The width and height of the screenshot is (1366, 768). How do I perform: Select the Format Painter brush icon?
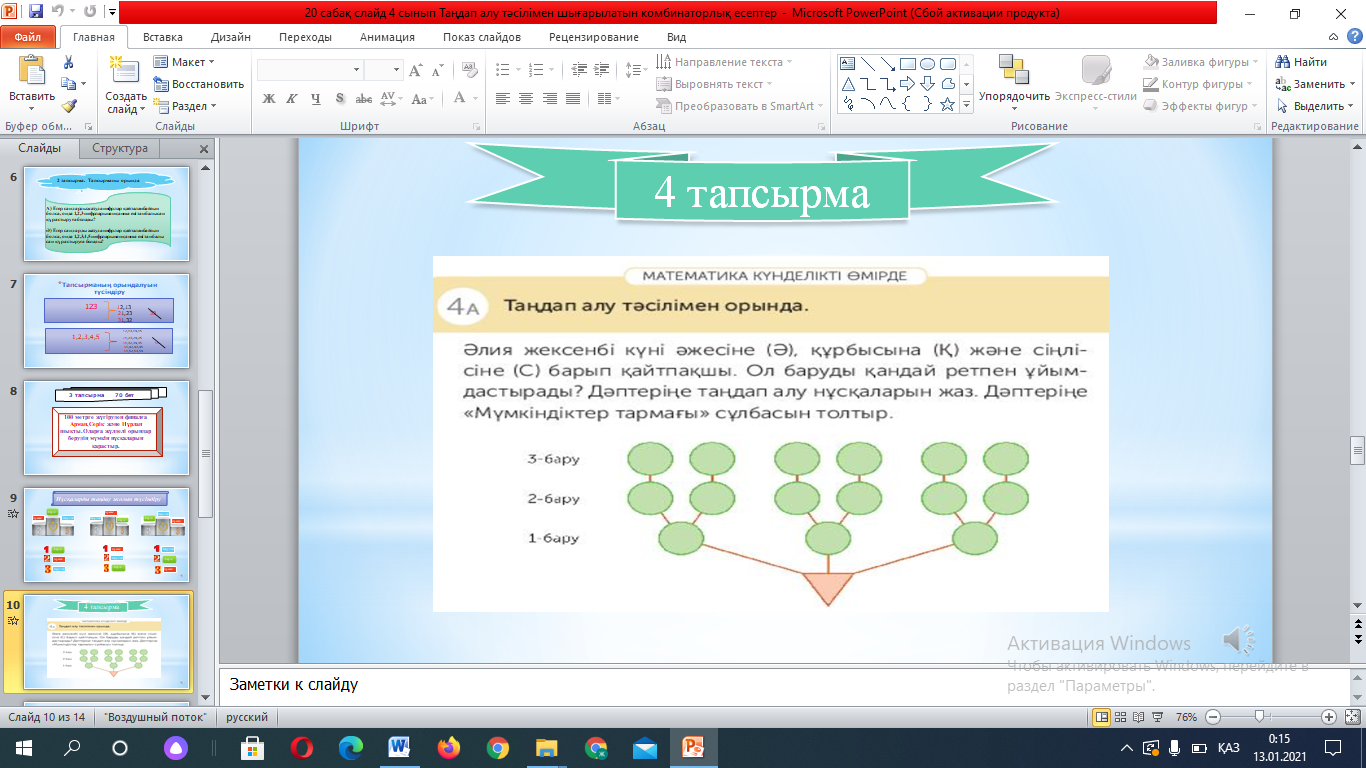tap(68, 106)
